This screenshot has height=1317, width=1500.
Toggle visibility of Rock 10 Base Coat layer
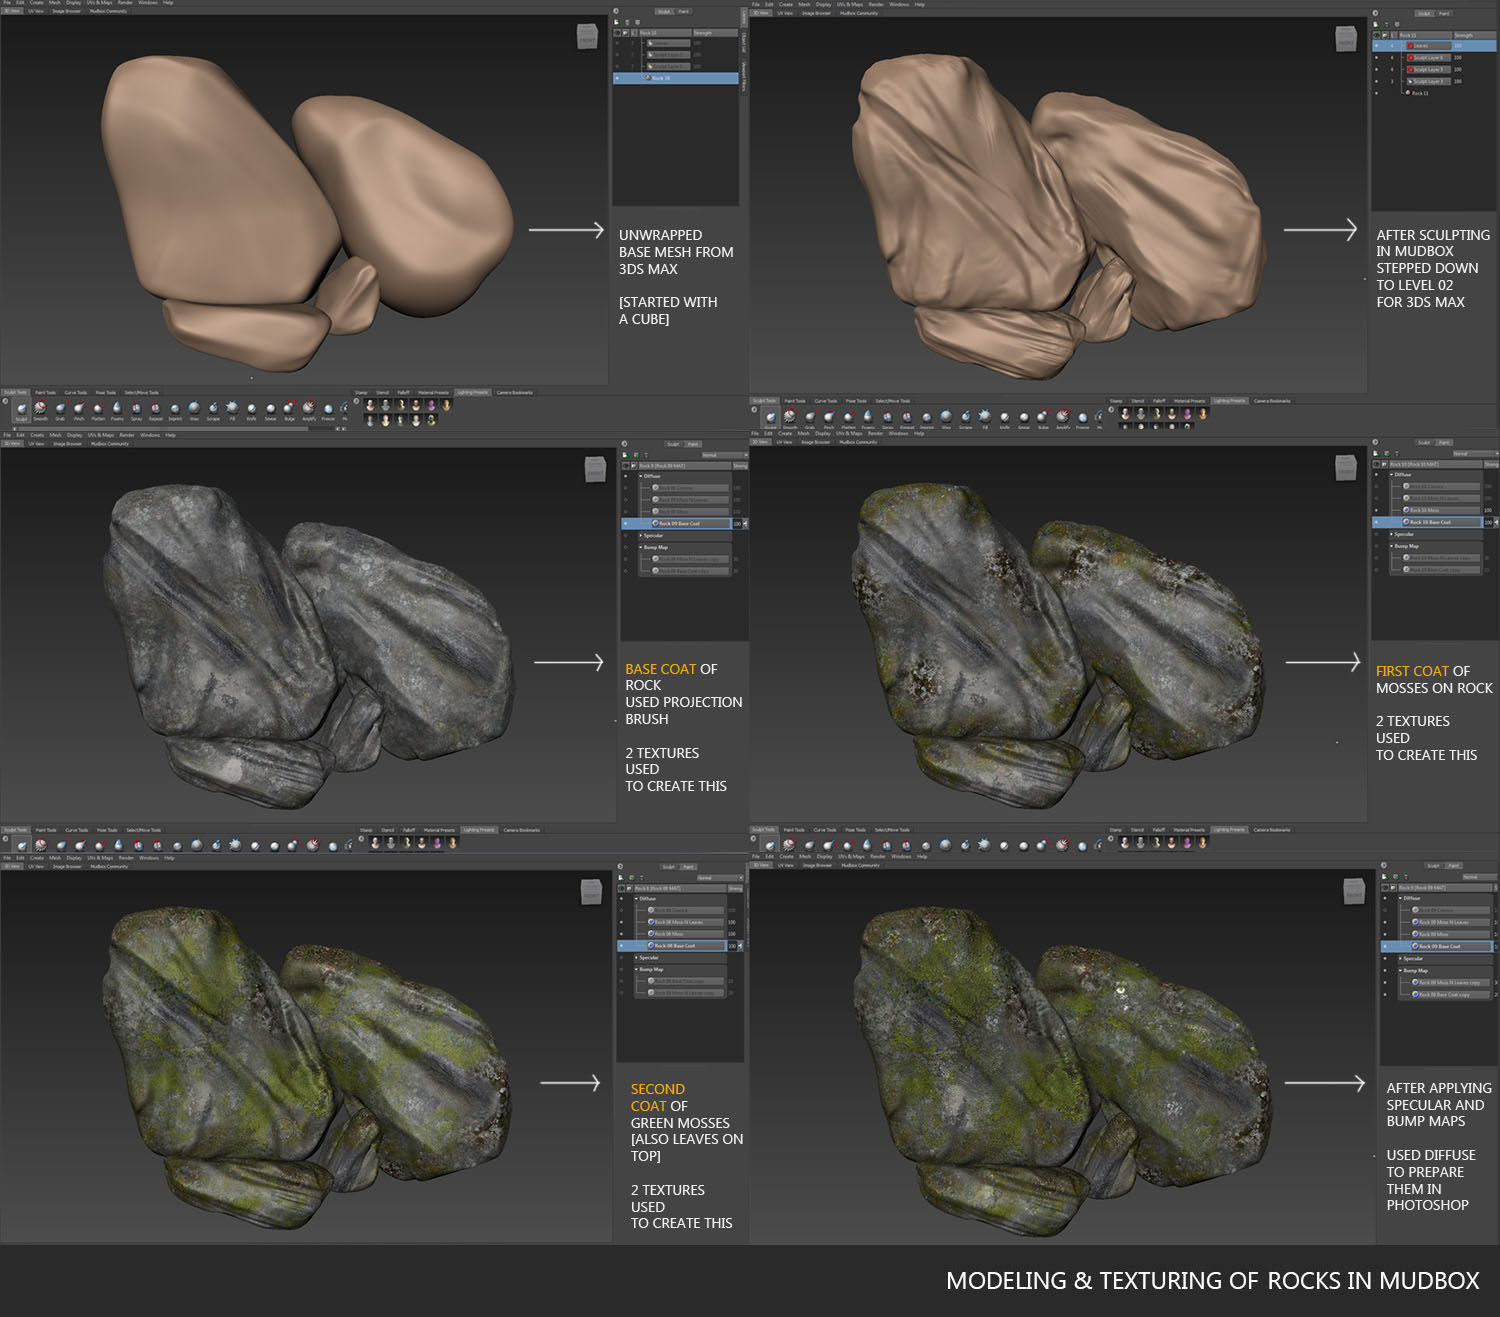tap(1377, 522)
